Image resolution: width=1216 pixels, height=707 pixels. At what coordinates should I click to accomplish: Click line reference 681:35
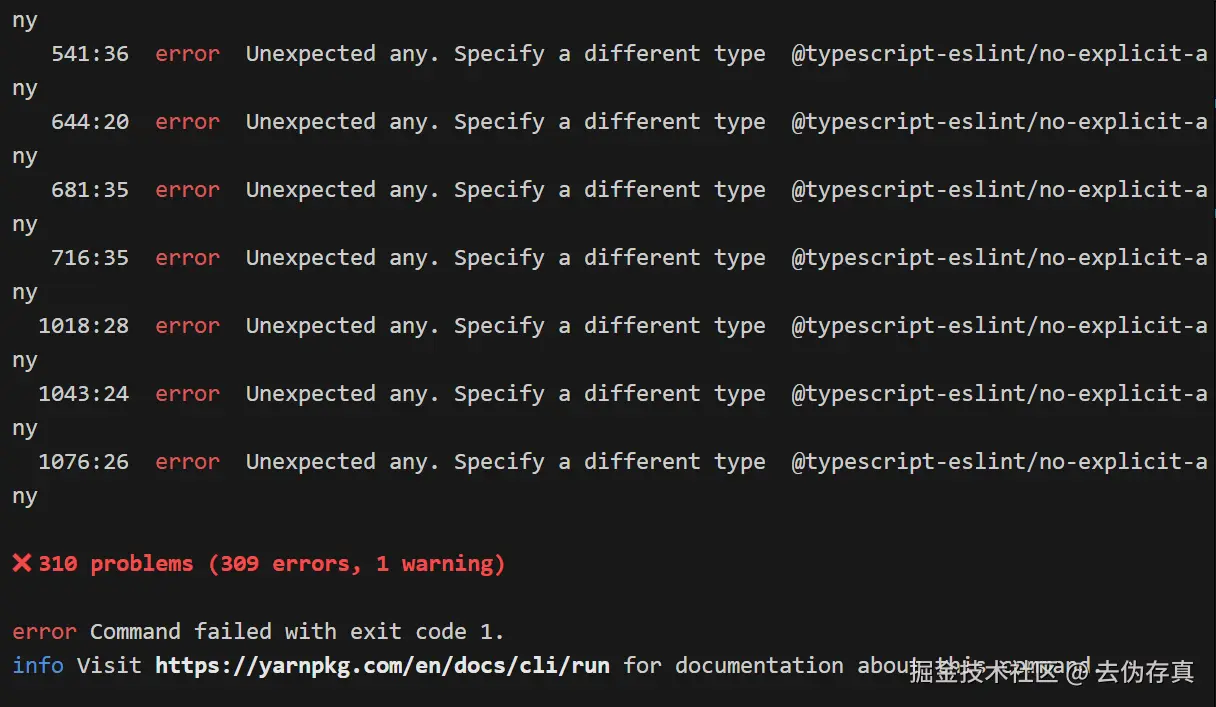coord(90,190)
